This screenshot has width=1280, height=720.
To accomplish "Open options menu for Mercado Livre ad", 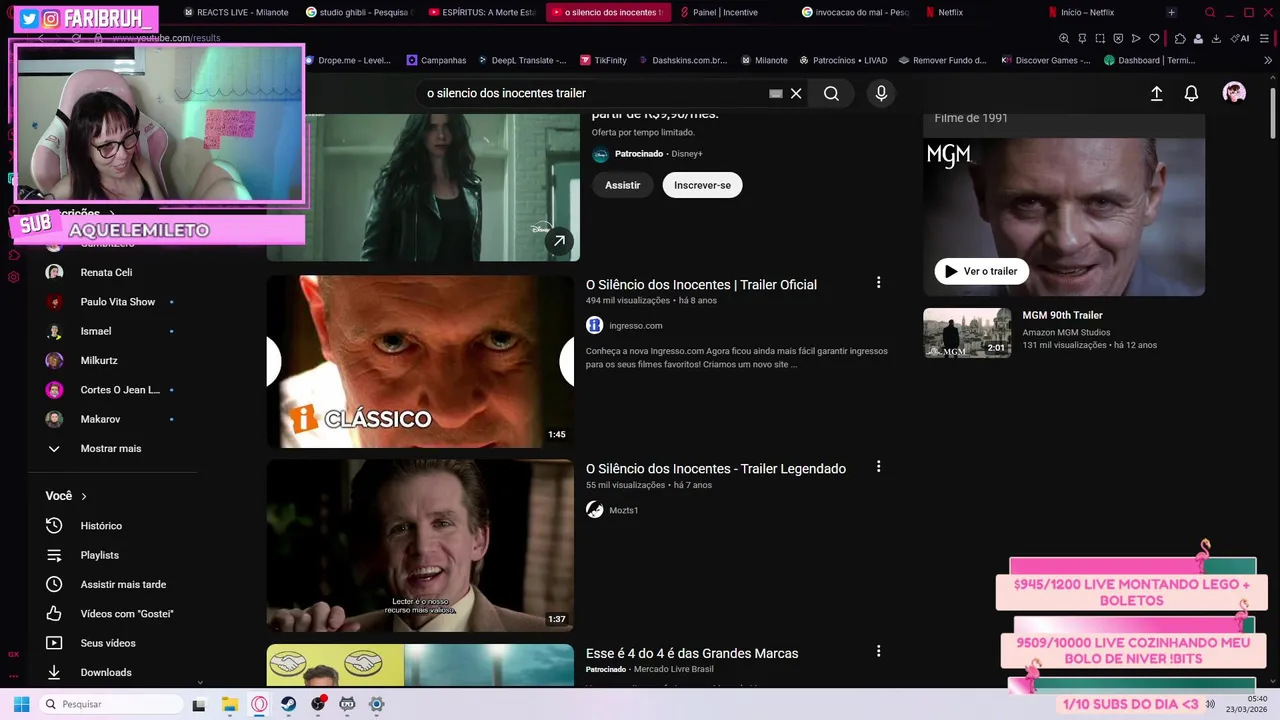I will point(879,651).
